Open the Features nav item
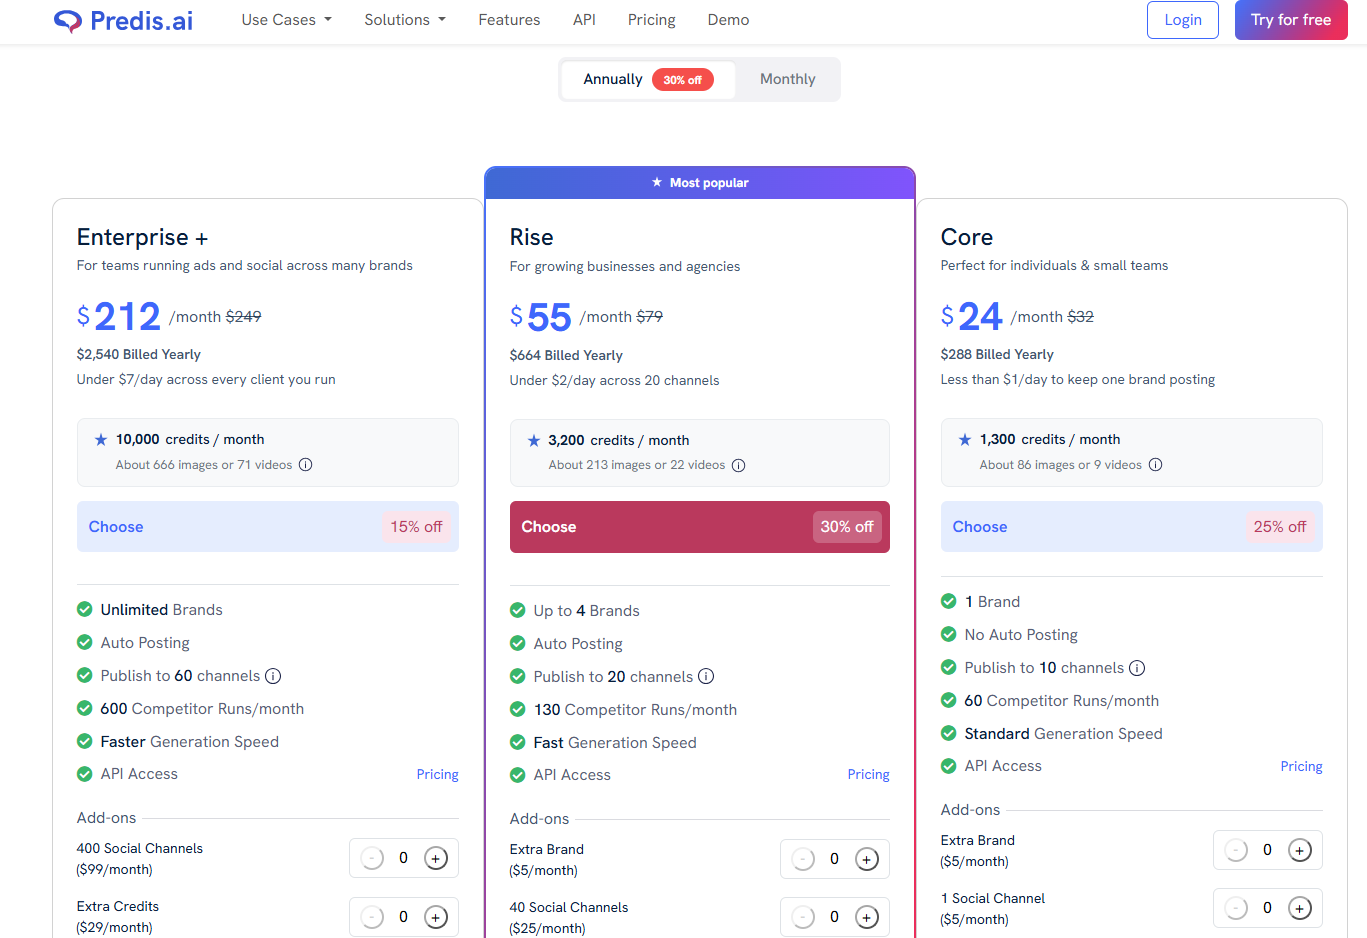The width and height of the screenshot is (1367, 938). click(509, 20)
